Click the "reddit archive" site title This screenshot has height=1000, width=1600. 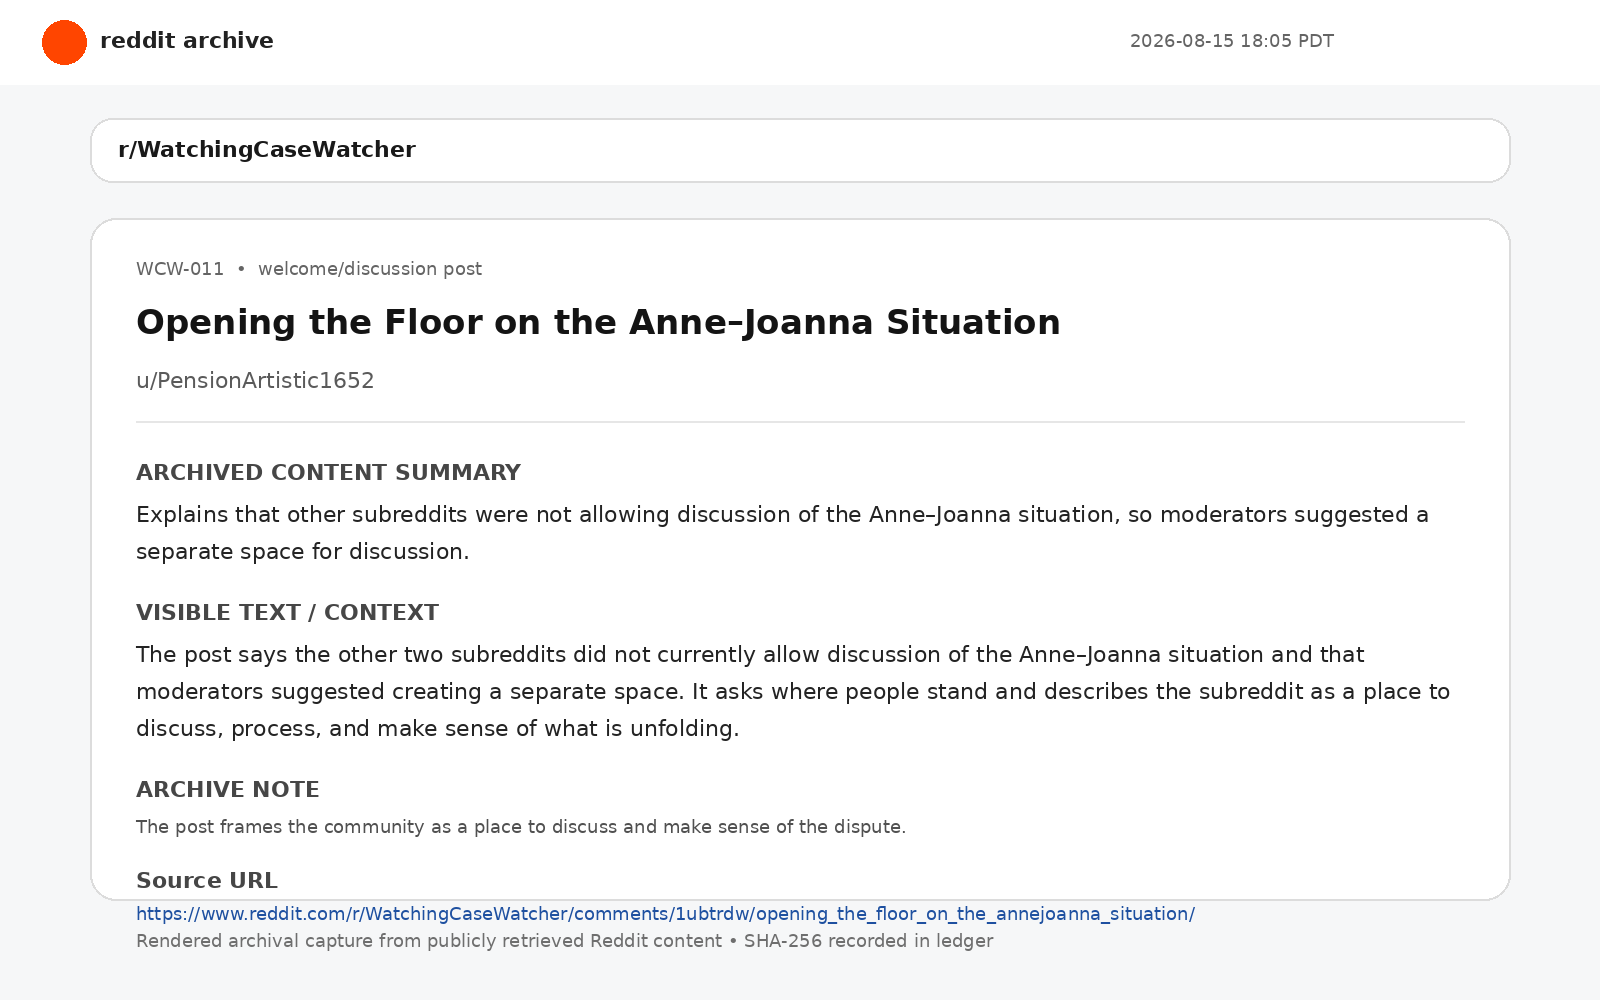[187, 41]
